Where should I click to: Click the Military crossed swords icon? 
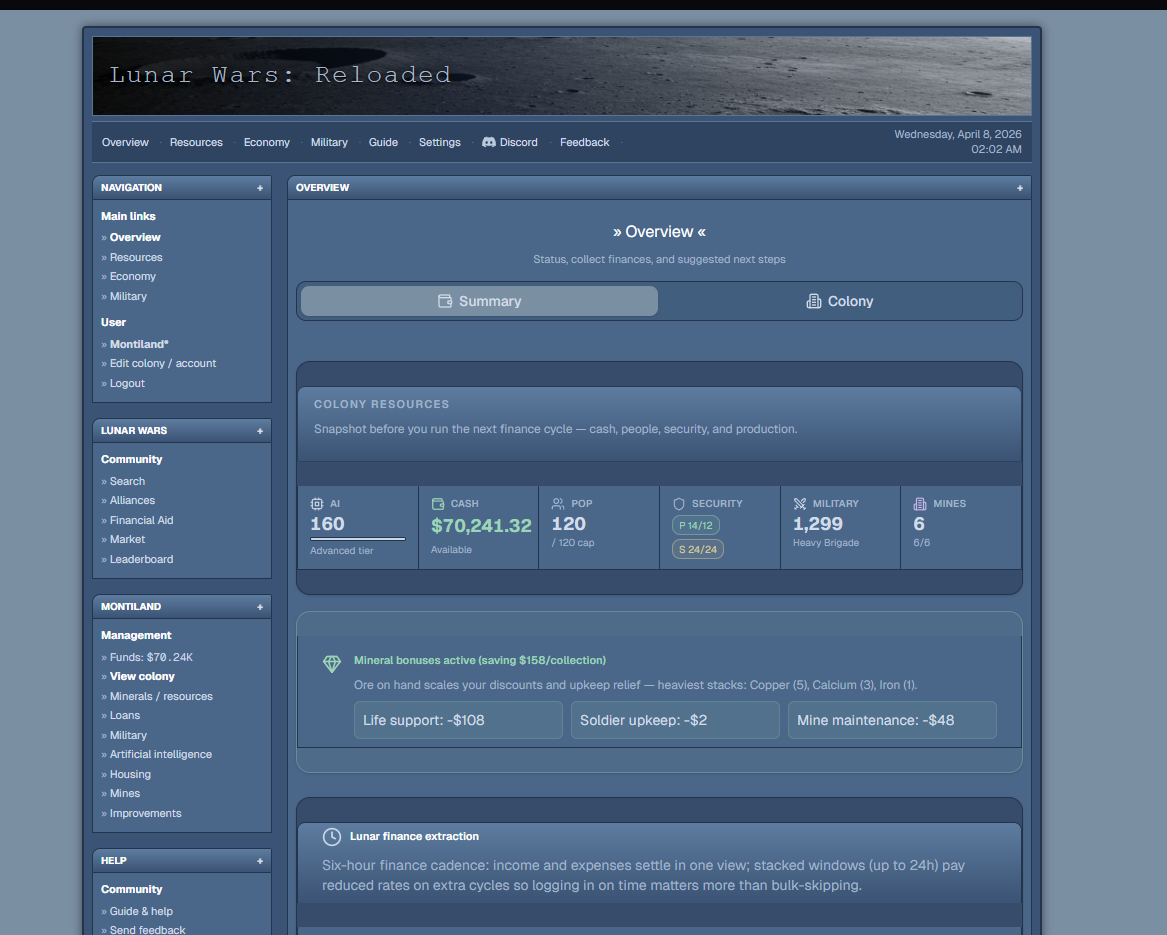point(800,504)
